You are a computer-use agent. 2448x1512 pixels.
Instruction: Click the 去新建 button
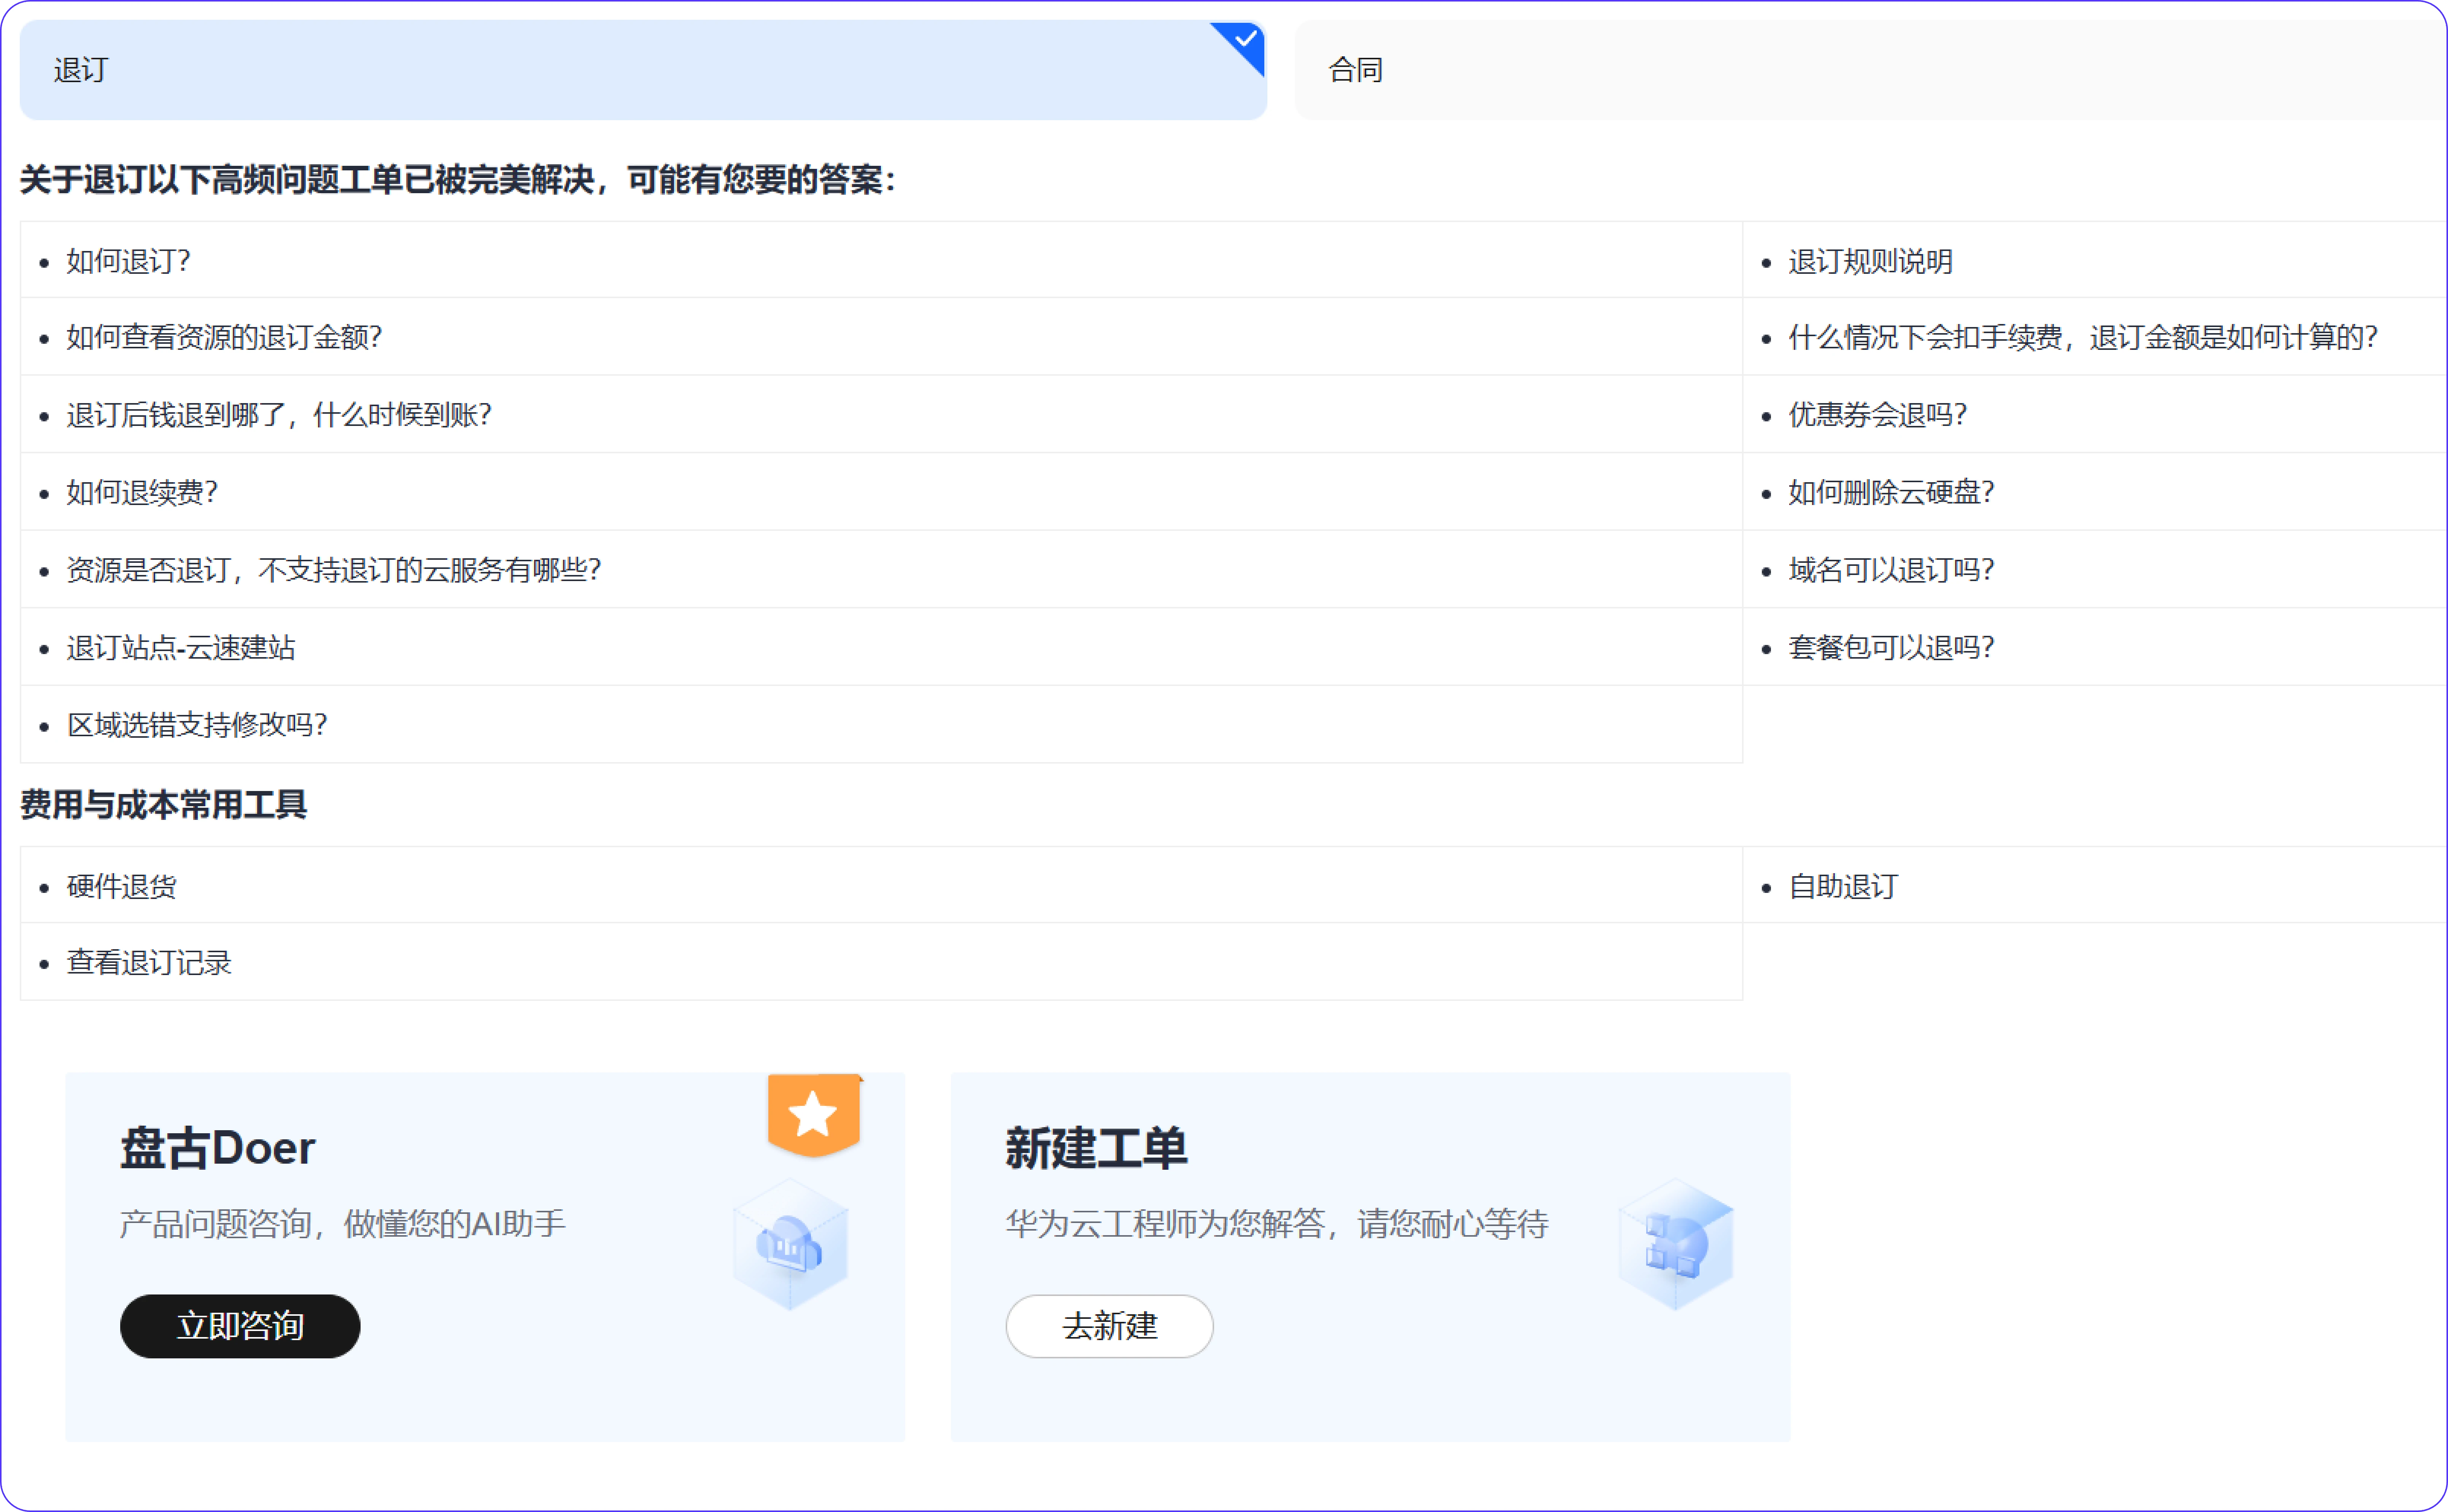coord(1109,1326)
